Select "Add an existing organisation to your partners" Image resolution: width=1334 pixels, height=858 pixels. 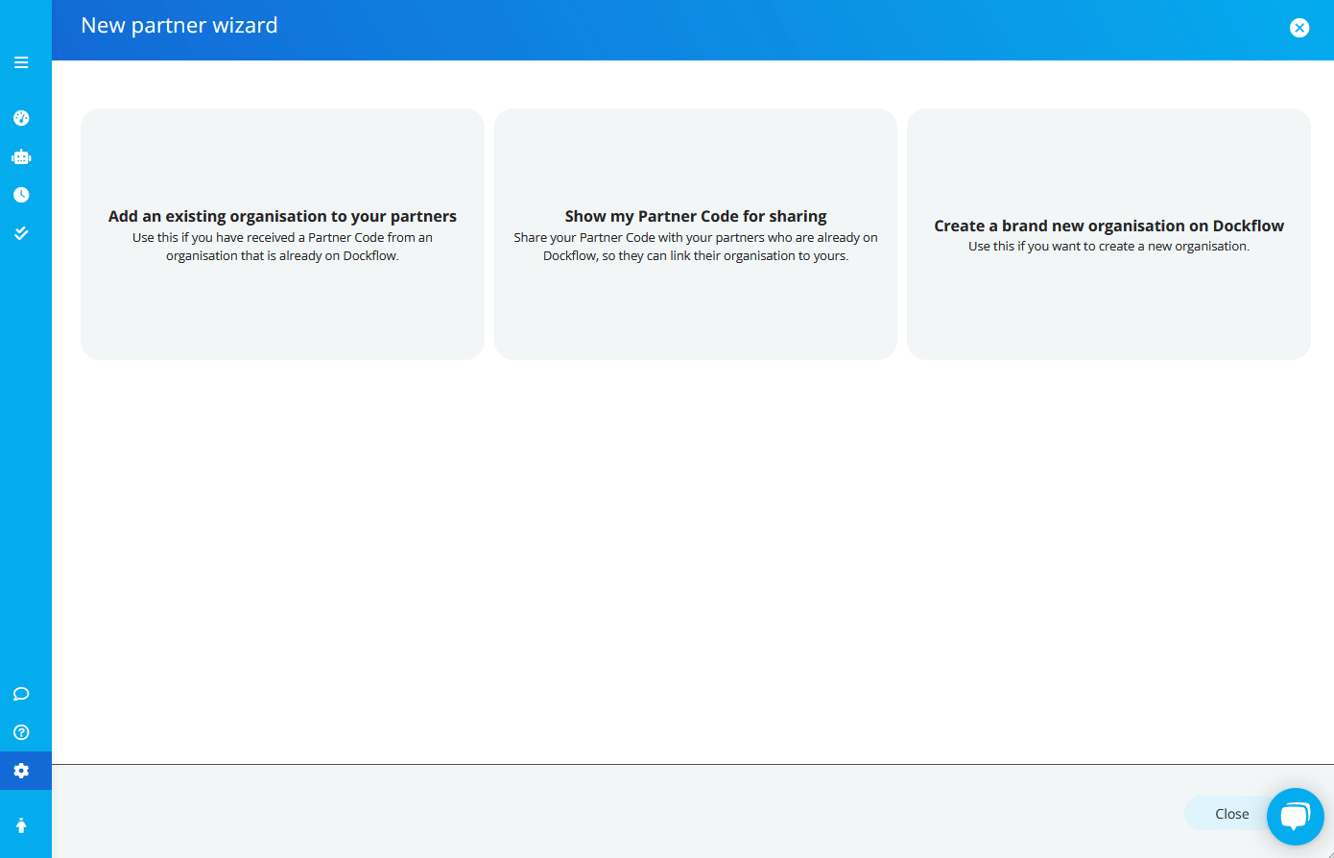click(282, 216)
